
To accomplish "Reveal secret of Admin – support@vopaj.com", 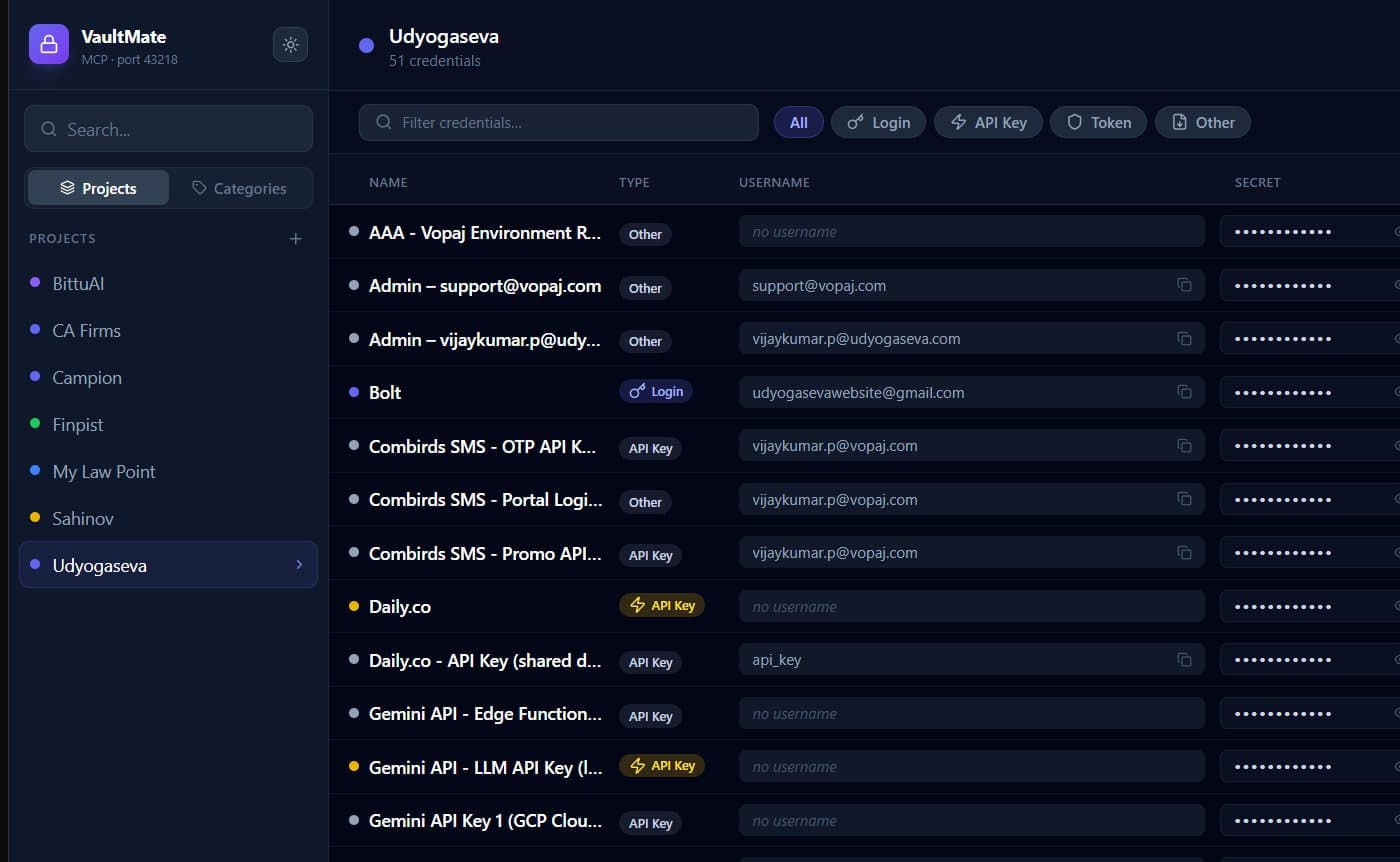I will pos(1396,285).
